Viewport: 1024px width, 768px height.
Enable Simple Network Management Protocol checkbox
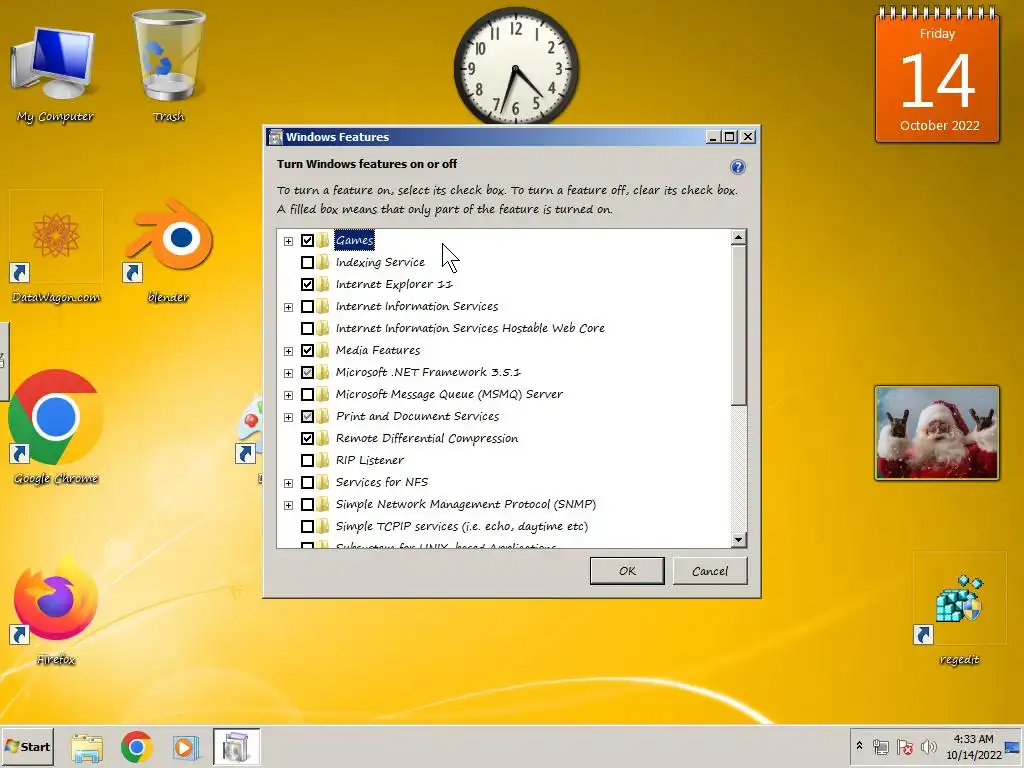(x=307, y=504)
